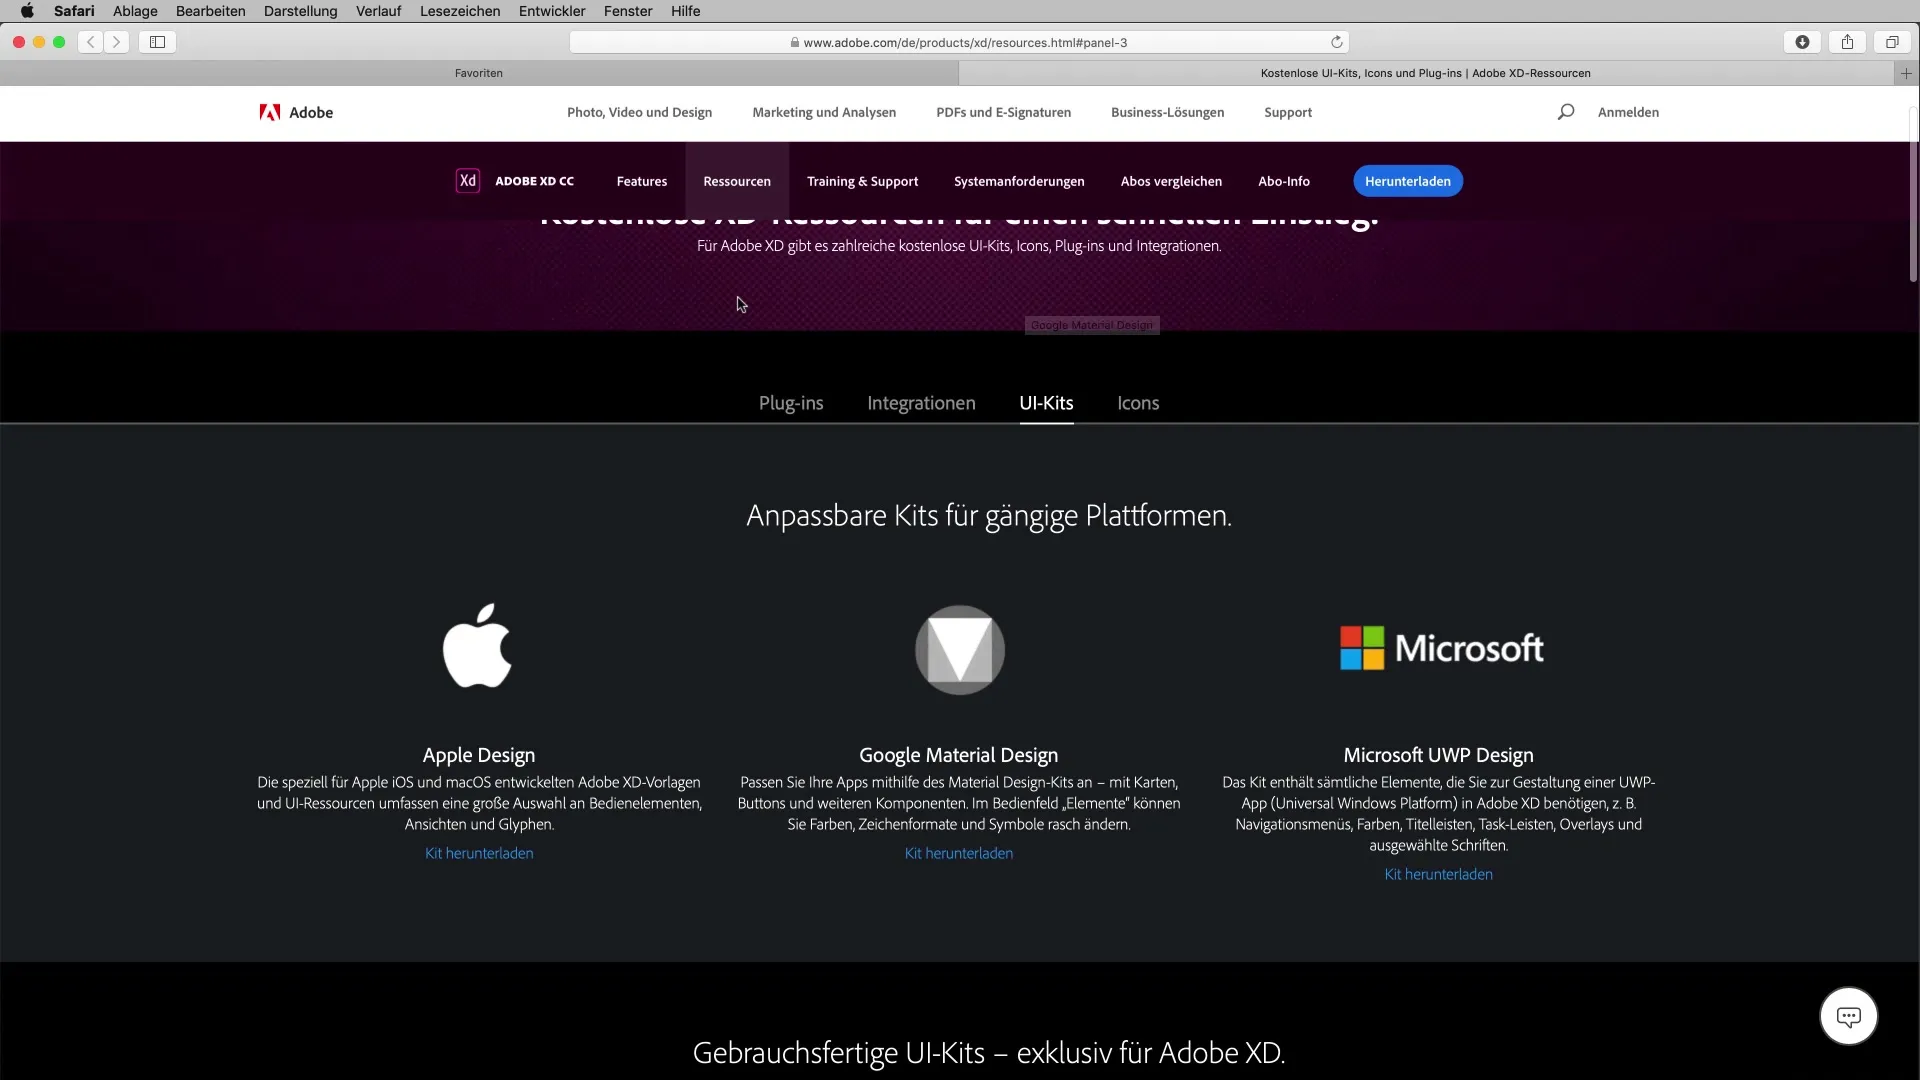Click 'Anpassbare Kits für gängige Plattformen.' heading

pyautogui.click(x=989, y=516)
